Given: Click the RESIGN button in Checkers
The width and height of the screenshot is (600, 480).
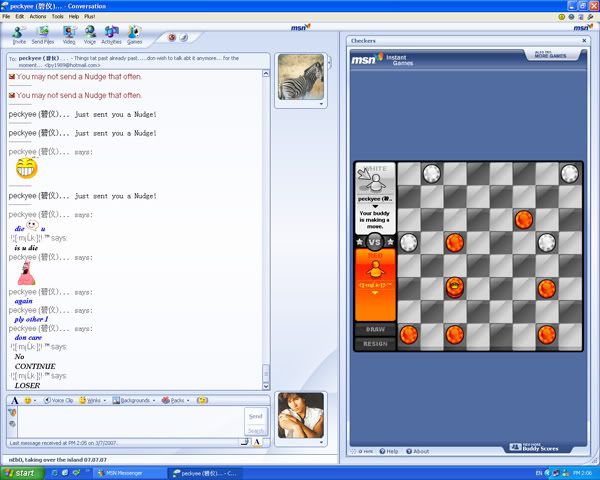Looking at the screenshot, I should tap(375, 343).
